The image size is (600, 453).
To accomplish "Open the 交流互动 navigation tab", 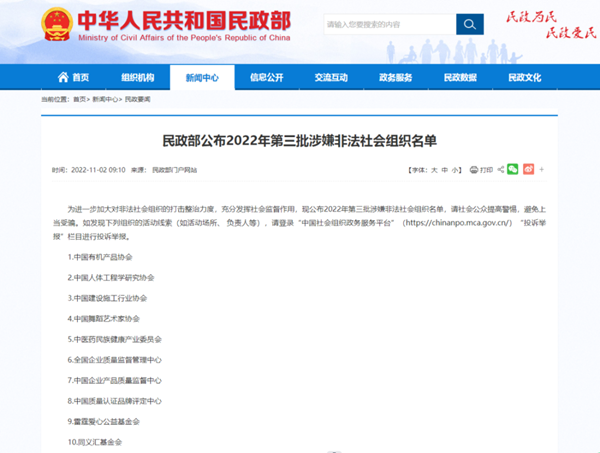I will pos(331,78).
